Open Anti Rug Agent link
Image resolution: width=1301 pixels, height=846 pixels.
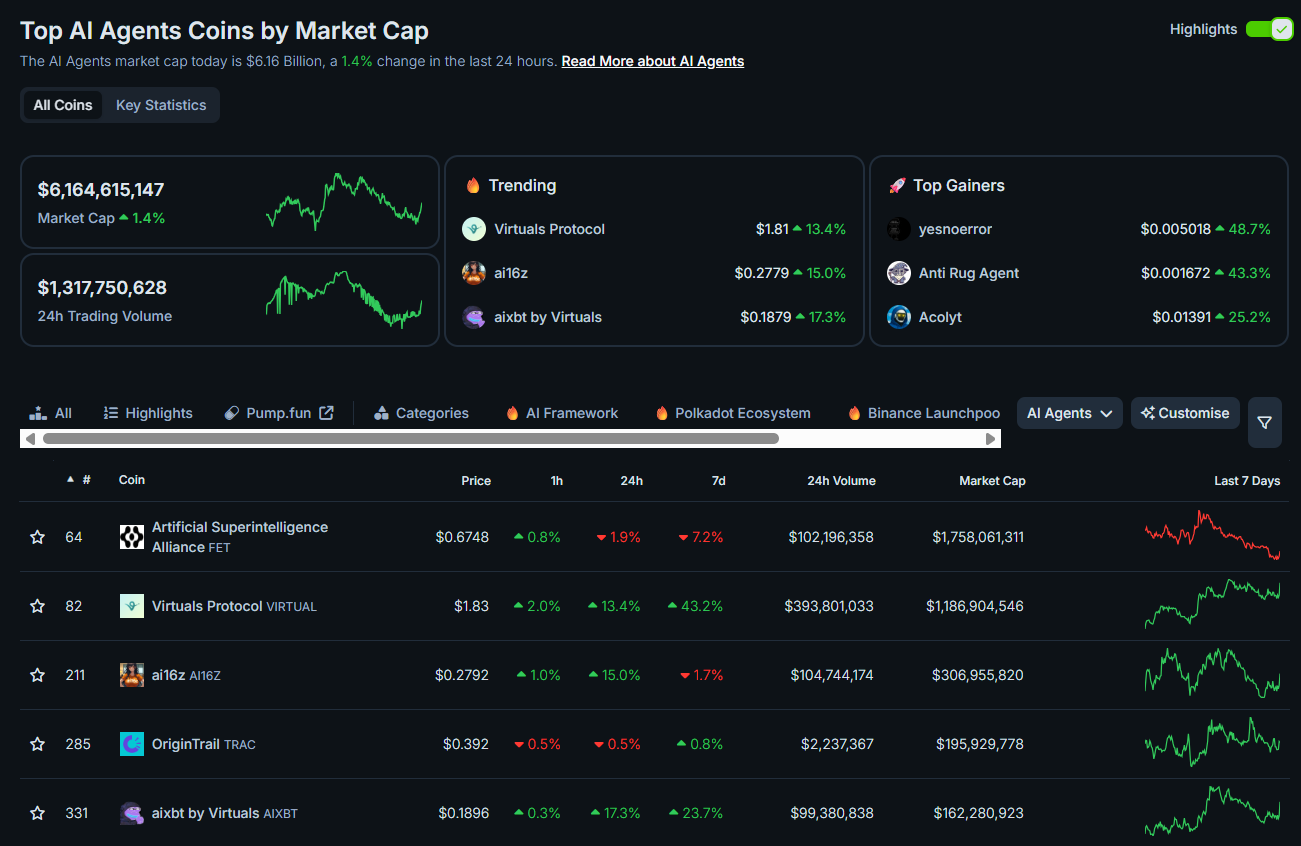(969, 273)
